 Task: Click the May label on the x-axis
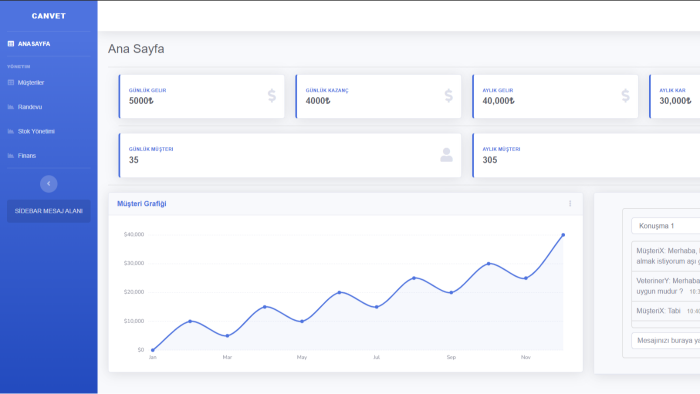click(x=302, y=357)
